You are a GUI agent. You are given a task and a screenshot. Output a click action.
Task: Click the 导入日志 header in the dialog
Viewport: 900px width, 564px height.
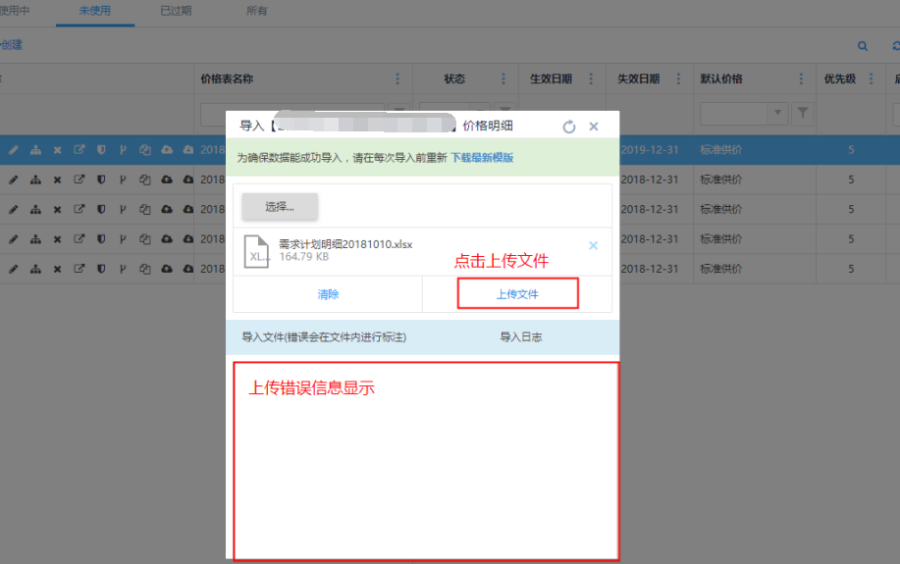(x=520, y=337)
